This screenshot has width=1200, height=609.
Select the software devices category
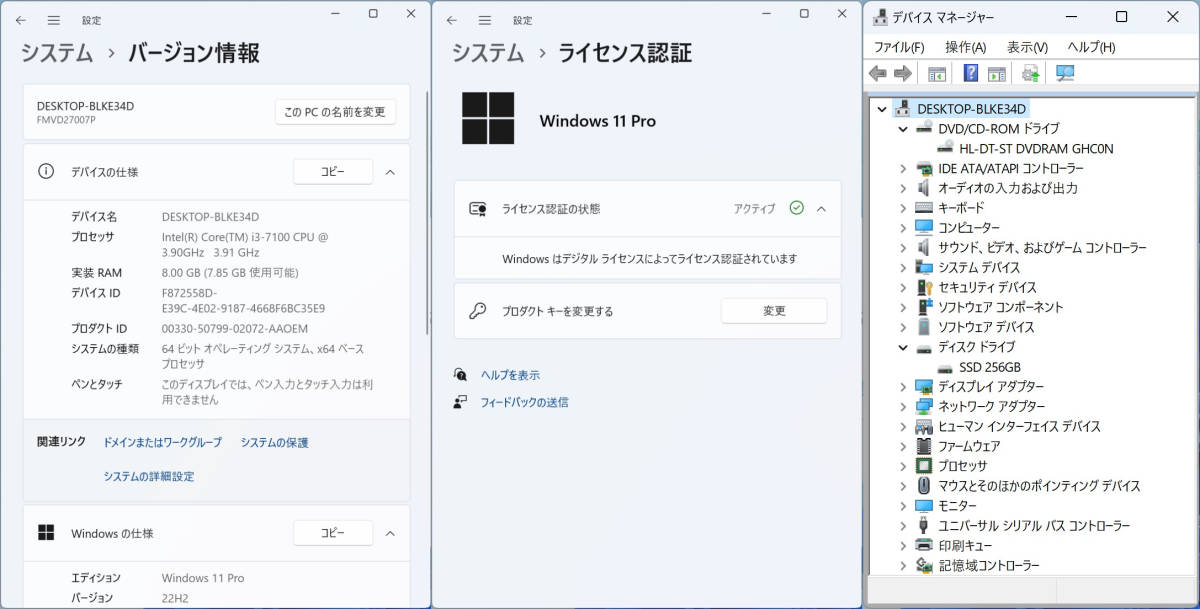pyautogui.click(x=986, y=327)
